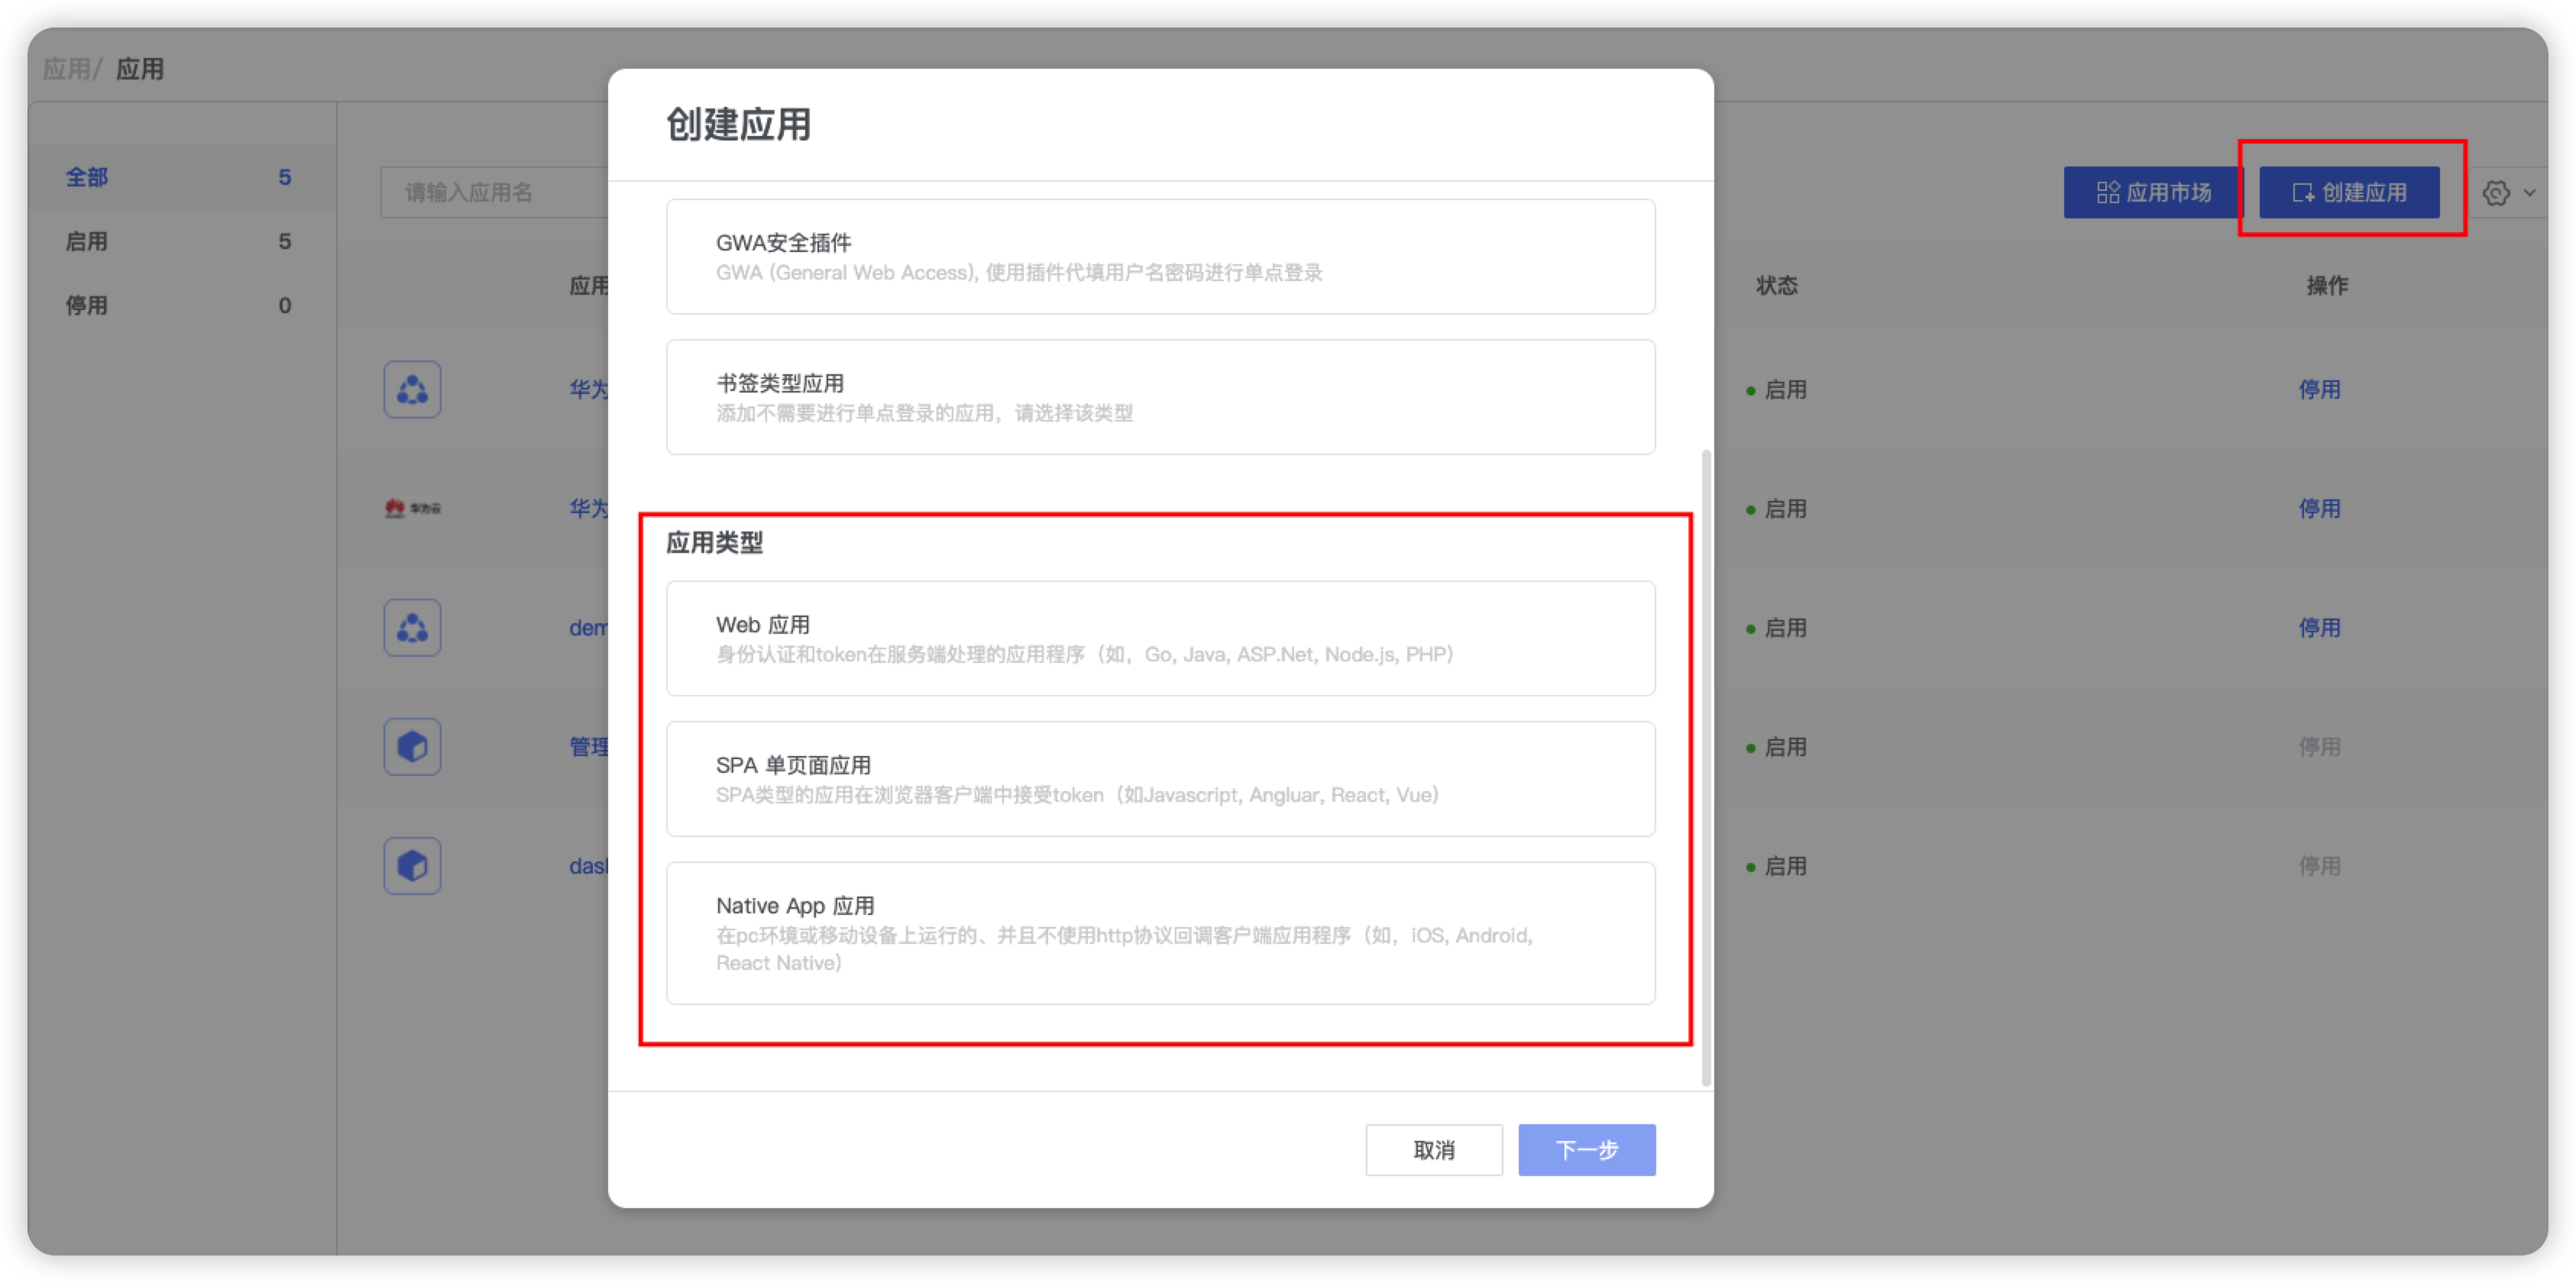Open the 应用市场 button
This screenshot has width=2576, height=1283.
click(2152, 192)
